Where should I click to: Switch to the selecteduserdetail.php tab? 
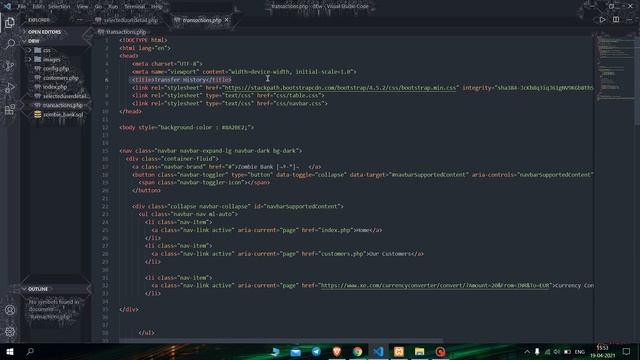pyautogui.click(x=127, y=20)
